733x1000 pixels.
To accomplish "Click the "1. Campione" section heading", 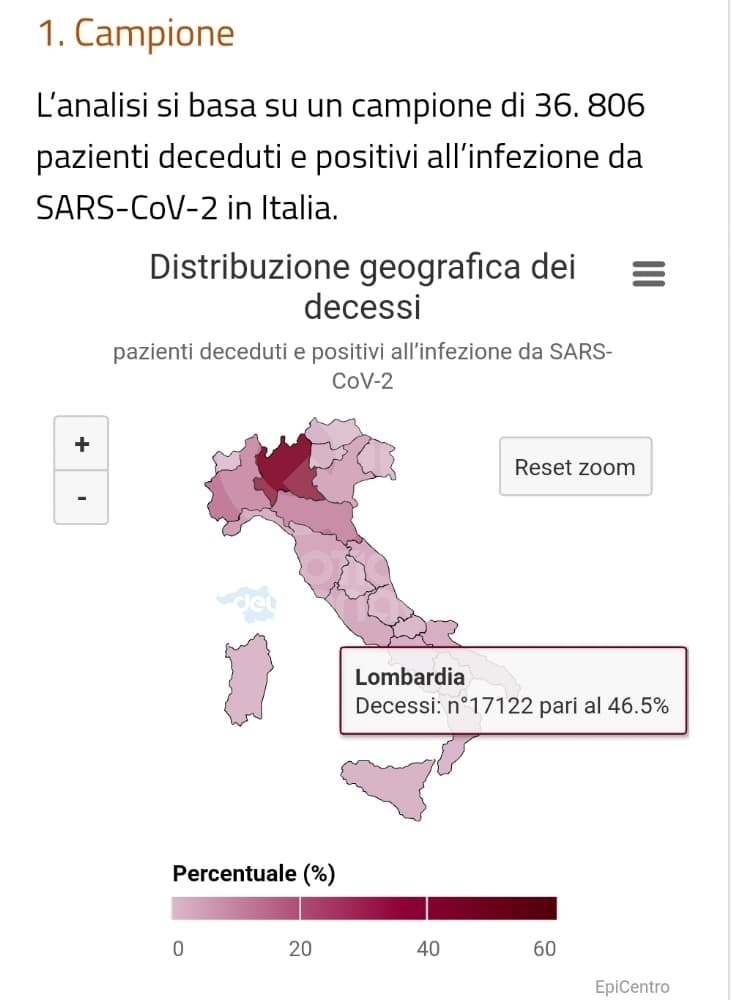I will (x=136, y=34).
